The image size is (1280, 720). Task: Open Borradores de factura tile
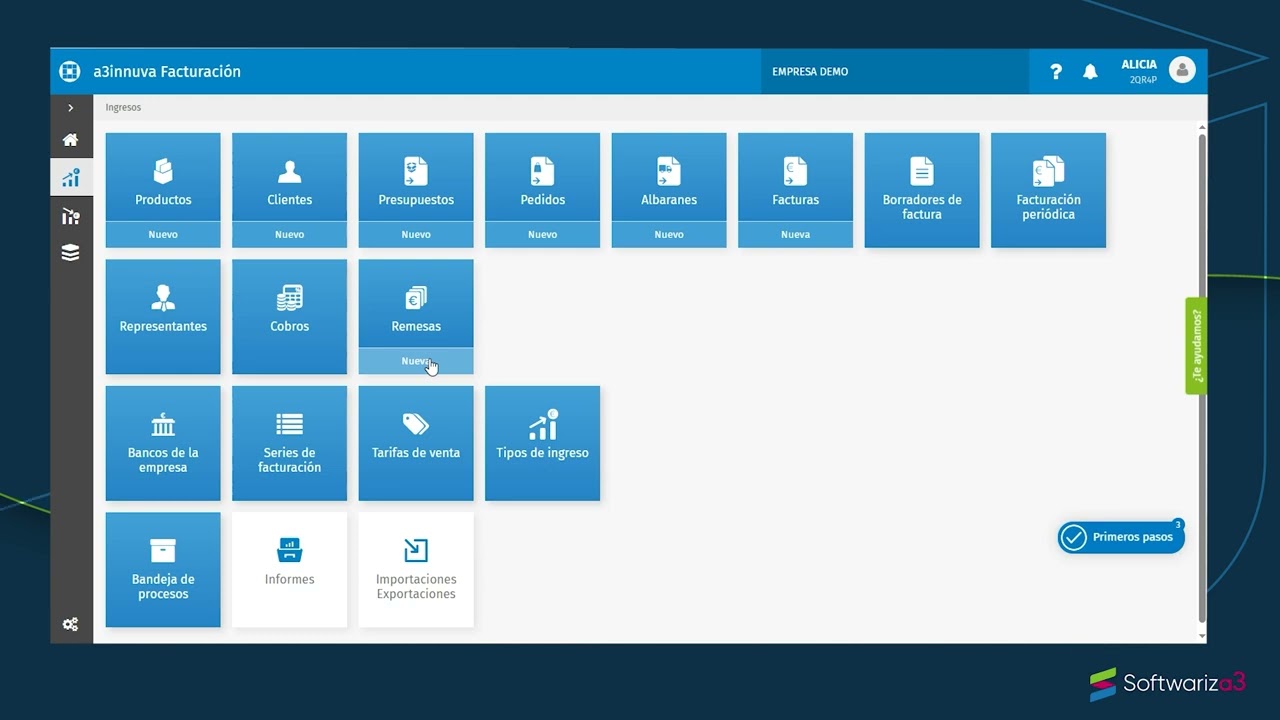(x=922, y=190)
